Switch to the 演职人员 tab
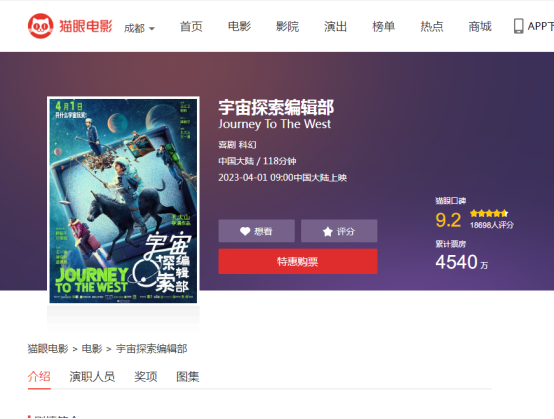Image resolution: width=554 pixels, height=419 pixels. click(92, 377)
